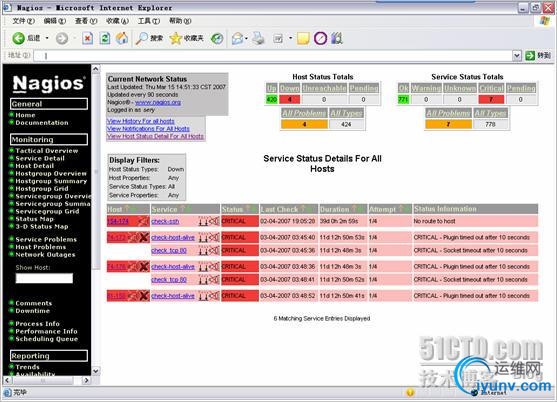Click Unreachable header in Host Status Totals

(324, 88)
